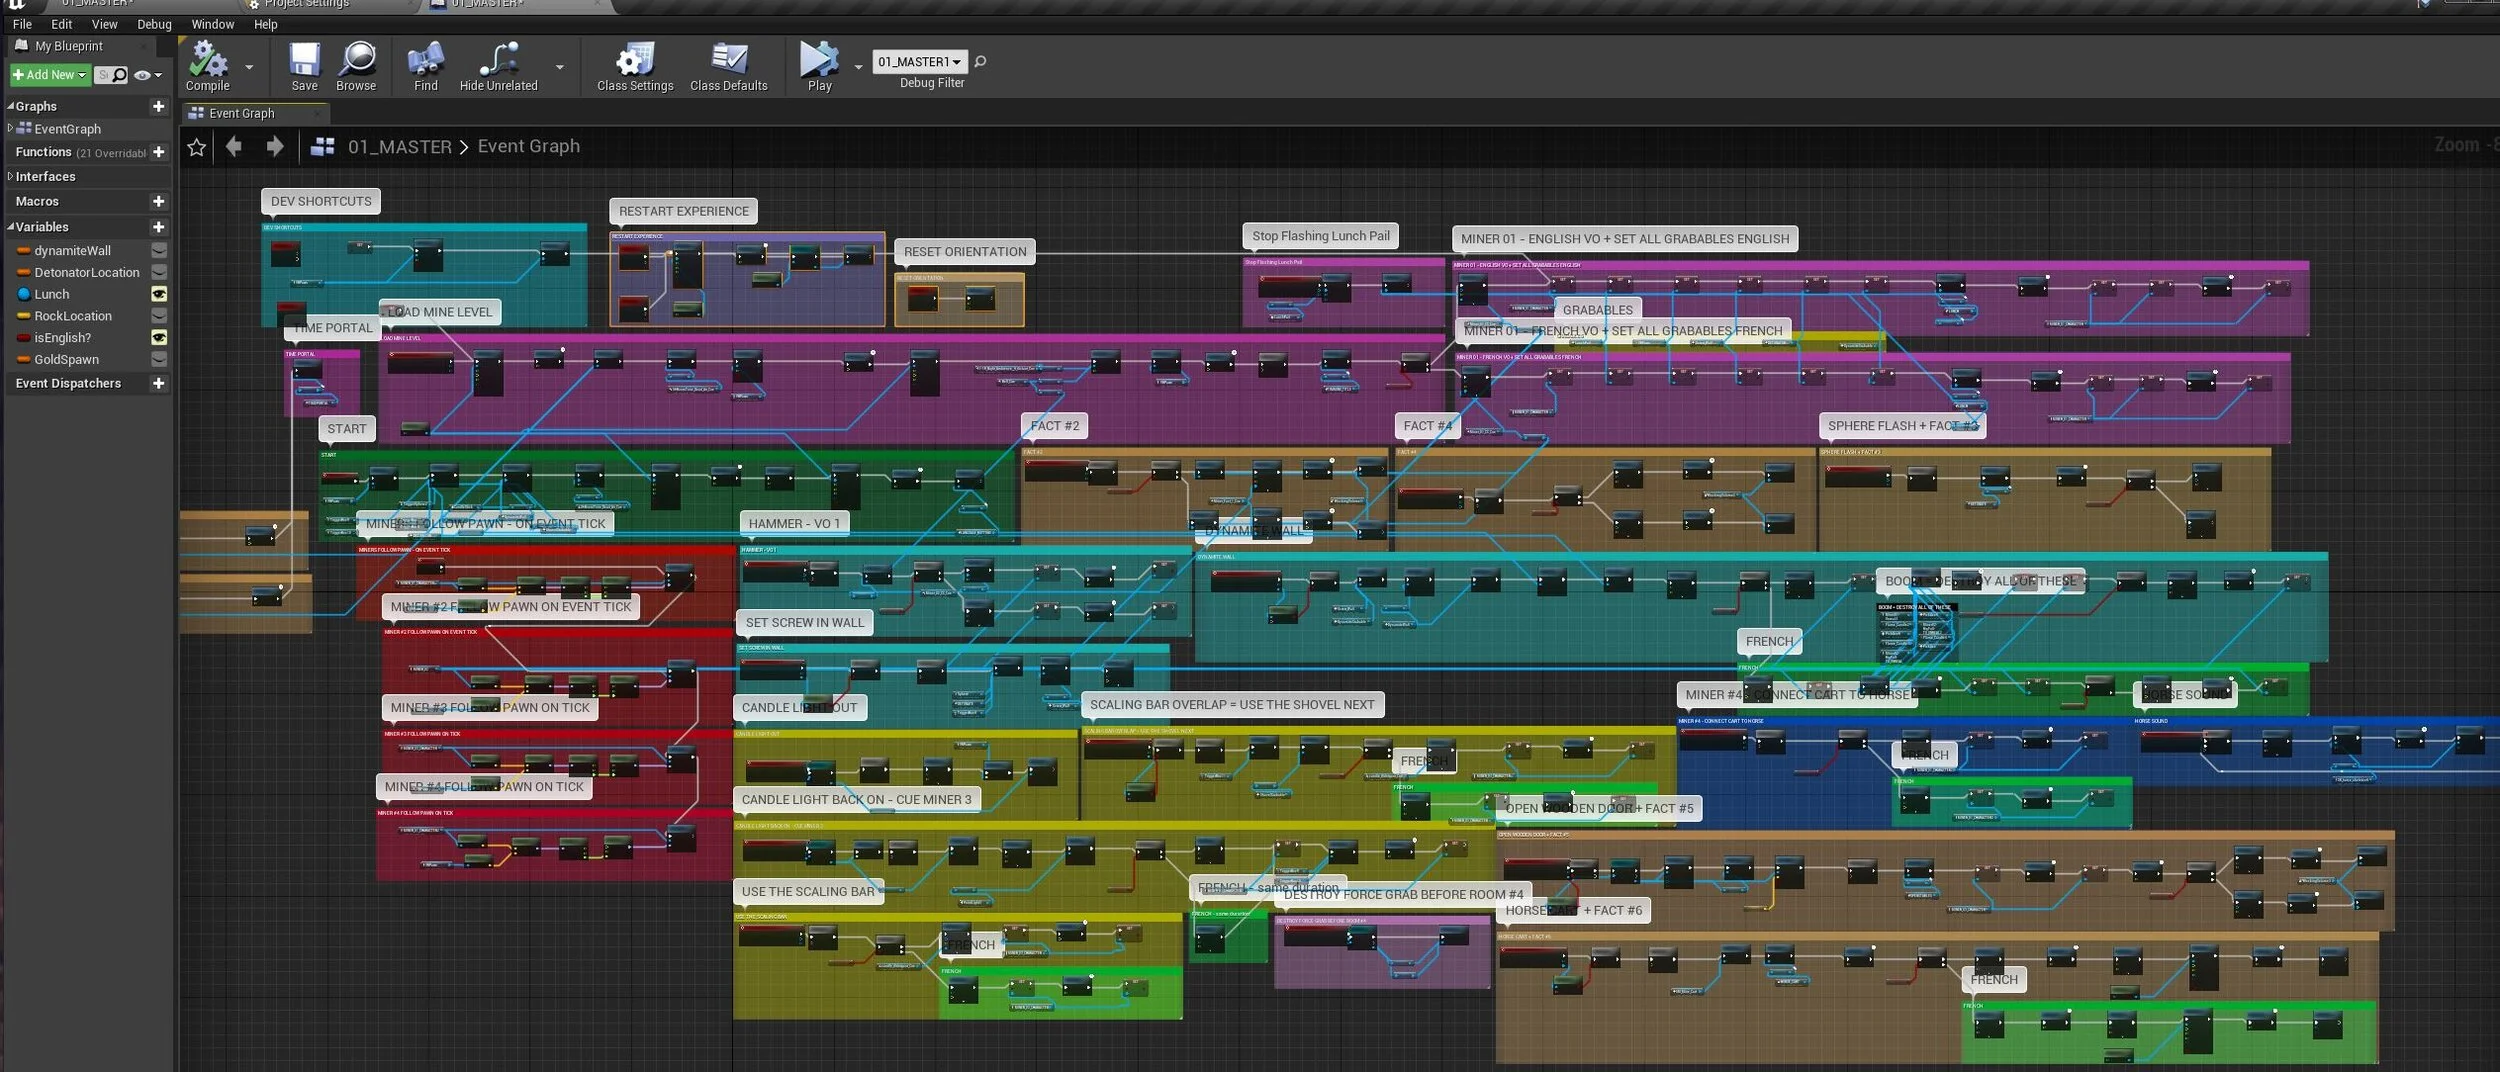Expand the Interfaces section

(x=10, y=176)
